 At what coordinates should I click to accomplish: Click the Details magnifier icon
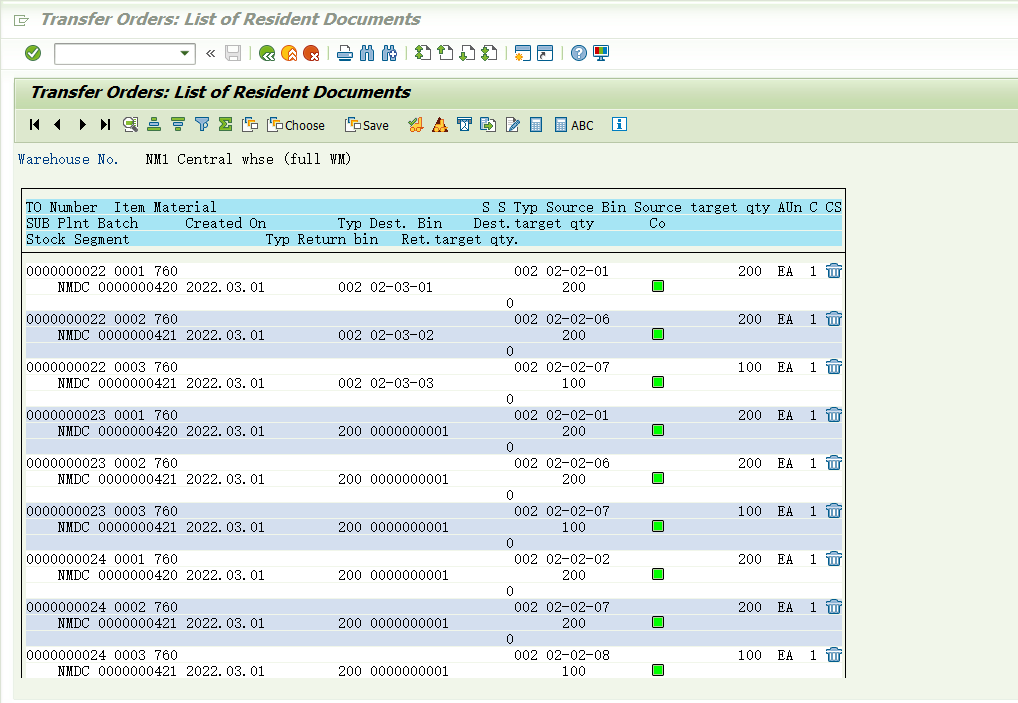pos(130,125)
